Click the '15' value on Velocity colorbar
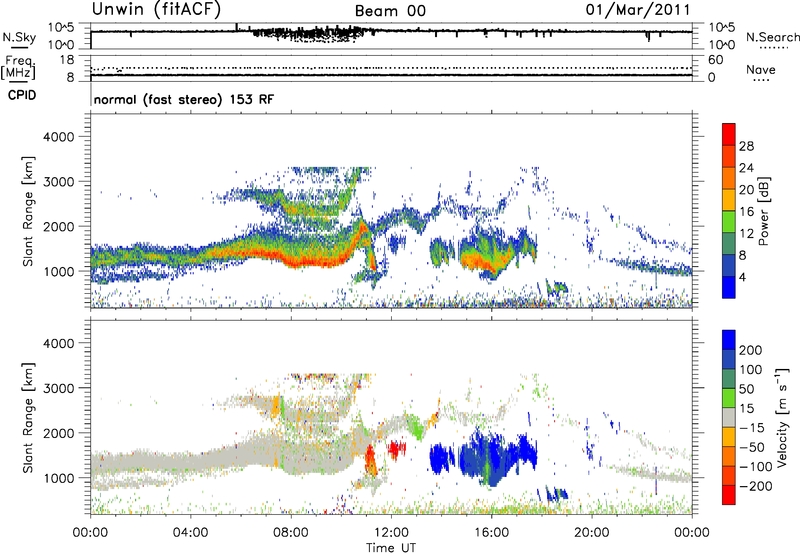Screen dimensions: 800x554 click(746, 409)
